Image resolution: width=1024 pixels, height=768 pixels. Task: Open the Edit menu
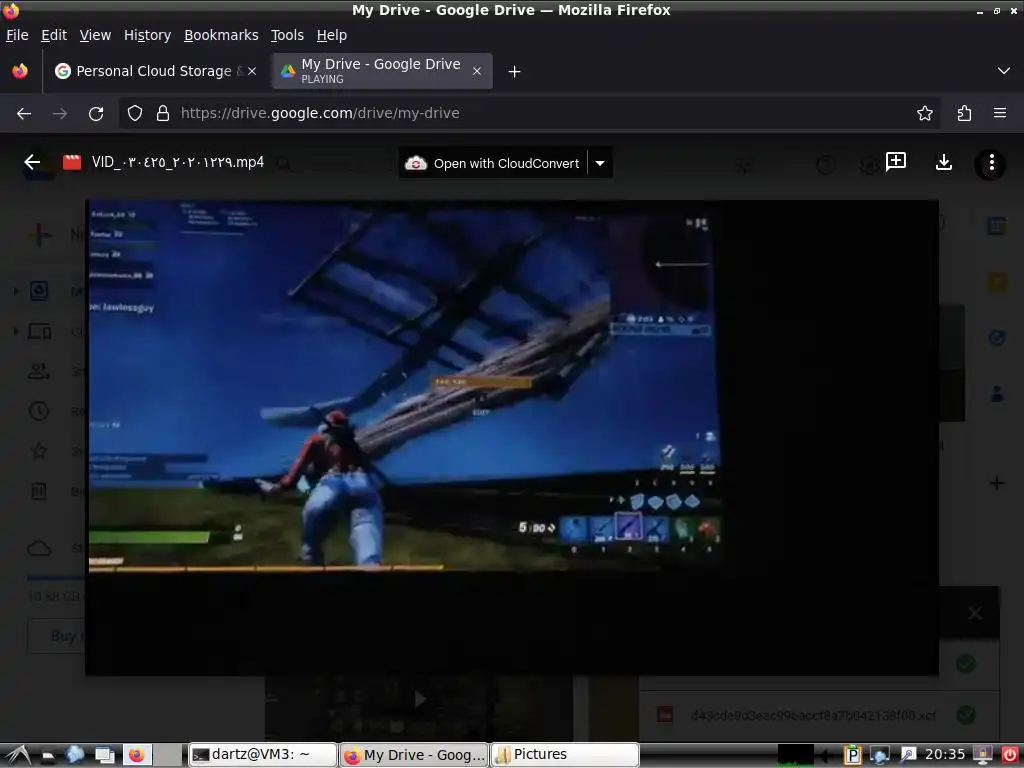(x=54, y=35)
